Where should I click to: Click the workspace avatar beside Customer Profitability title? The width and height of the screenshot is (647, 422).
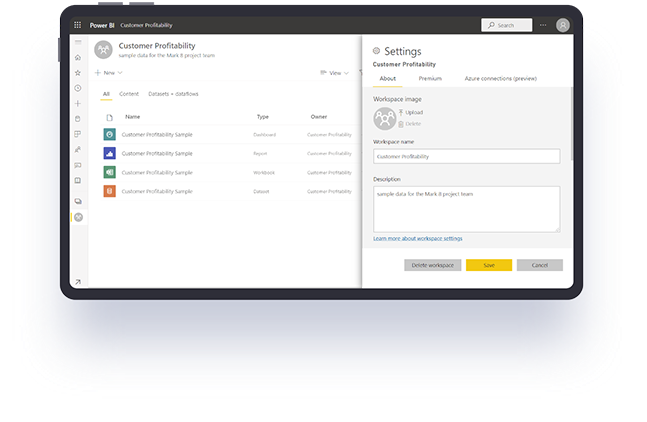(x=103, y=50)
